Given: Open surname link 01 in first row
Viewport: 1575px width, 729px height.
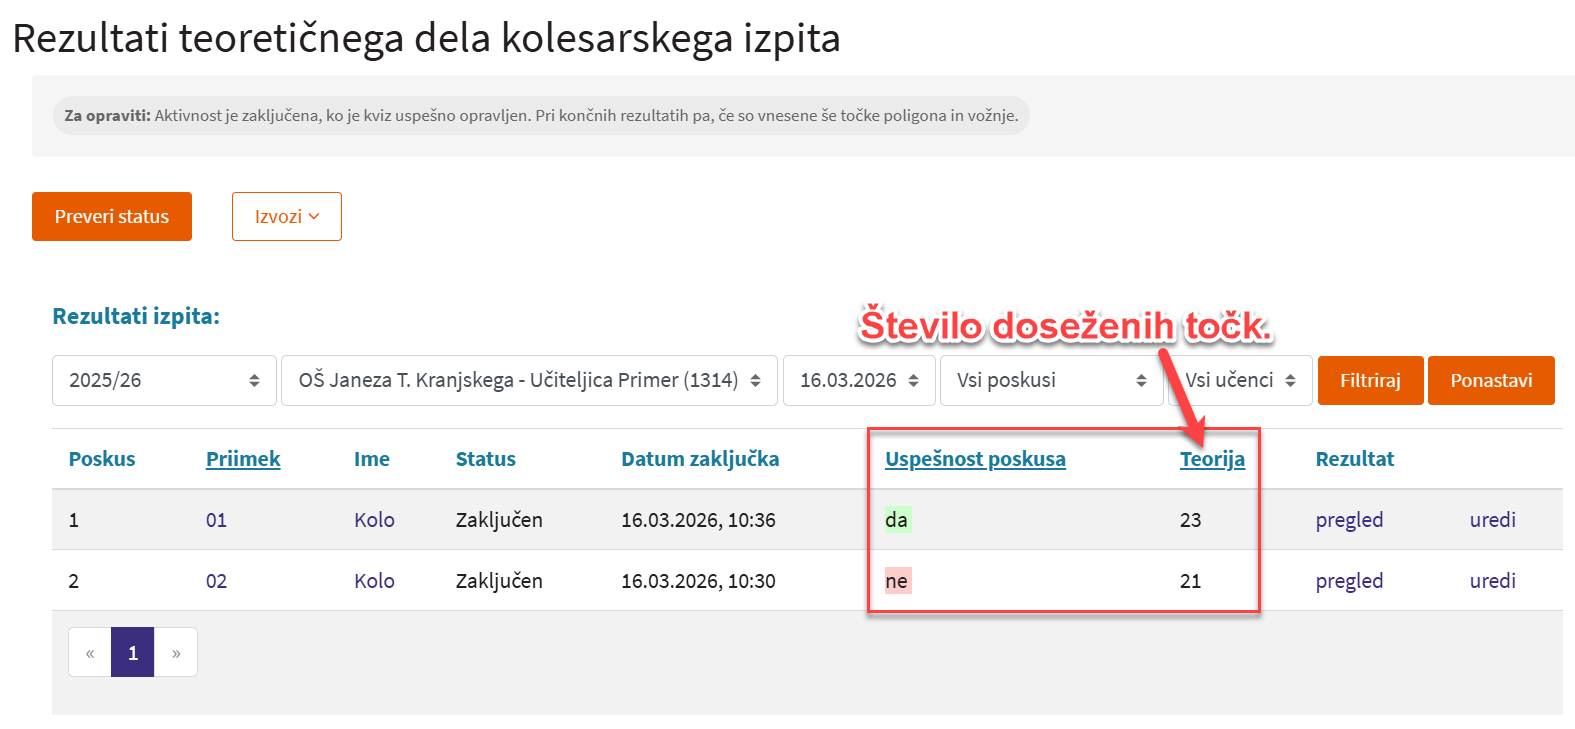Looking at the screenshot, I should point(216,520).
